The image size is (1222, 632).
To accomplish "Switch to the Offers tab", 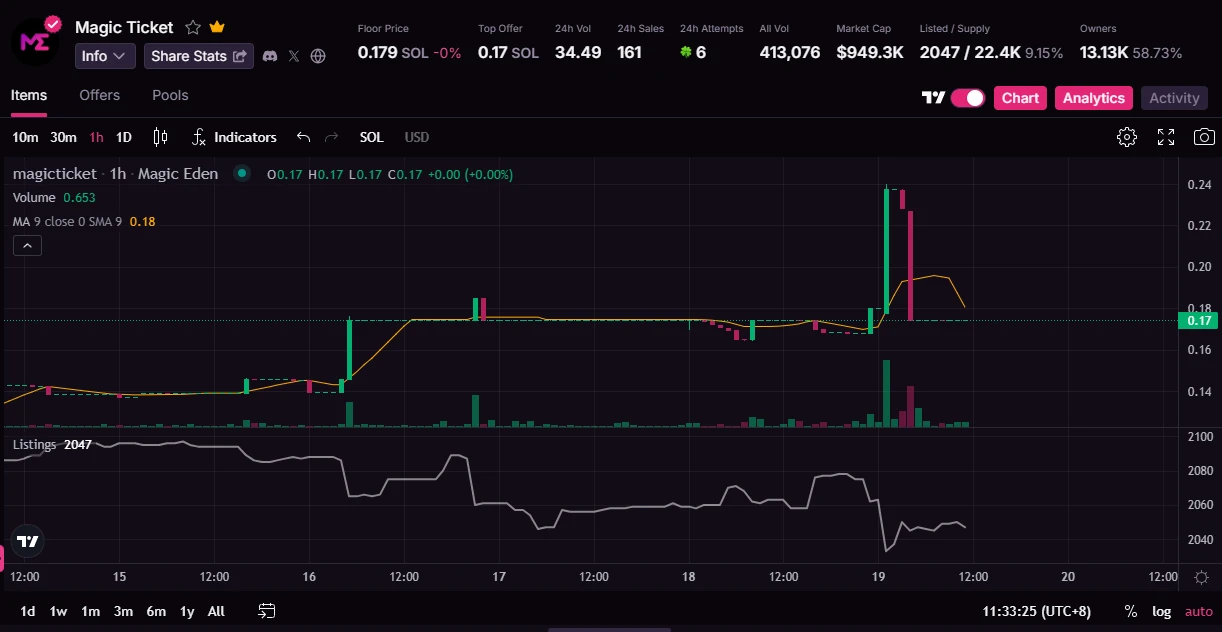I will pyautogui.click(x=99, y=95).
